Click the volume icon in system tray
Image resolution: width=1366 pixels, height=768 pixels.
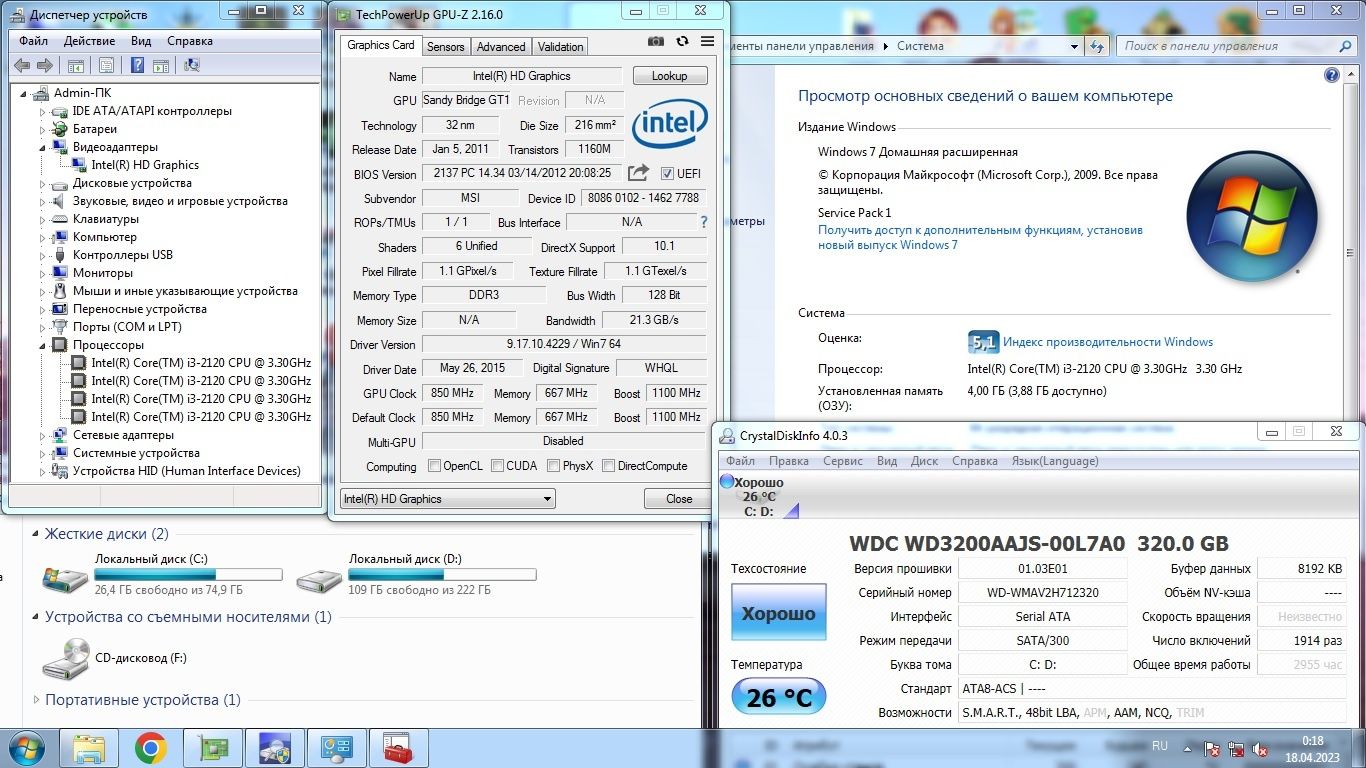1262,748
